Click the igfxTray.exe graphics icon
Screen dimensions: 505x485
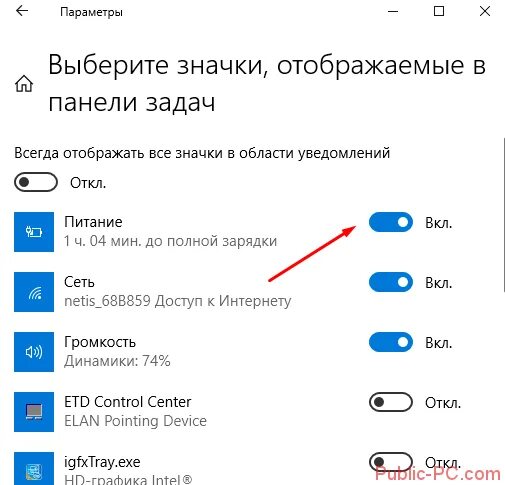pos(34,468)
